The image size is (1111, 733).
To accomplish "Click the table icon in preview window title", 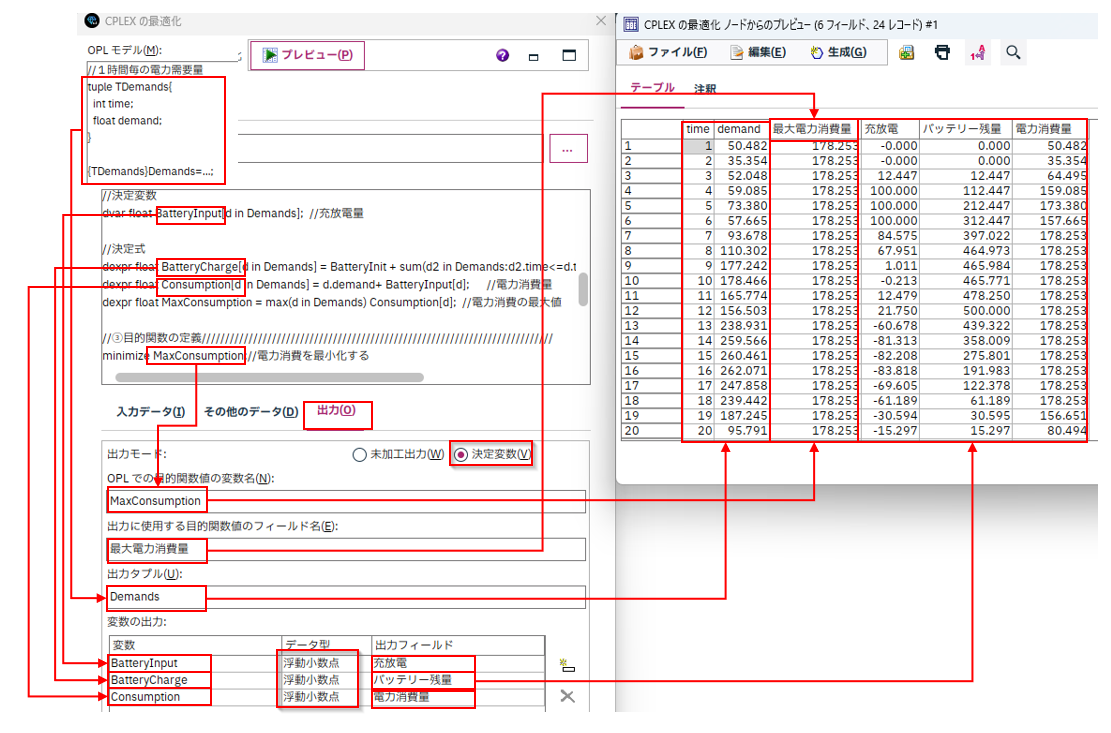I will click(x=631, y=25).
